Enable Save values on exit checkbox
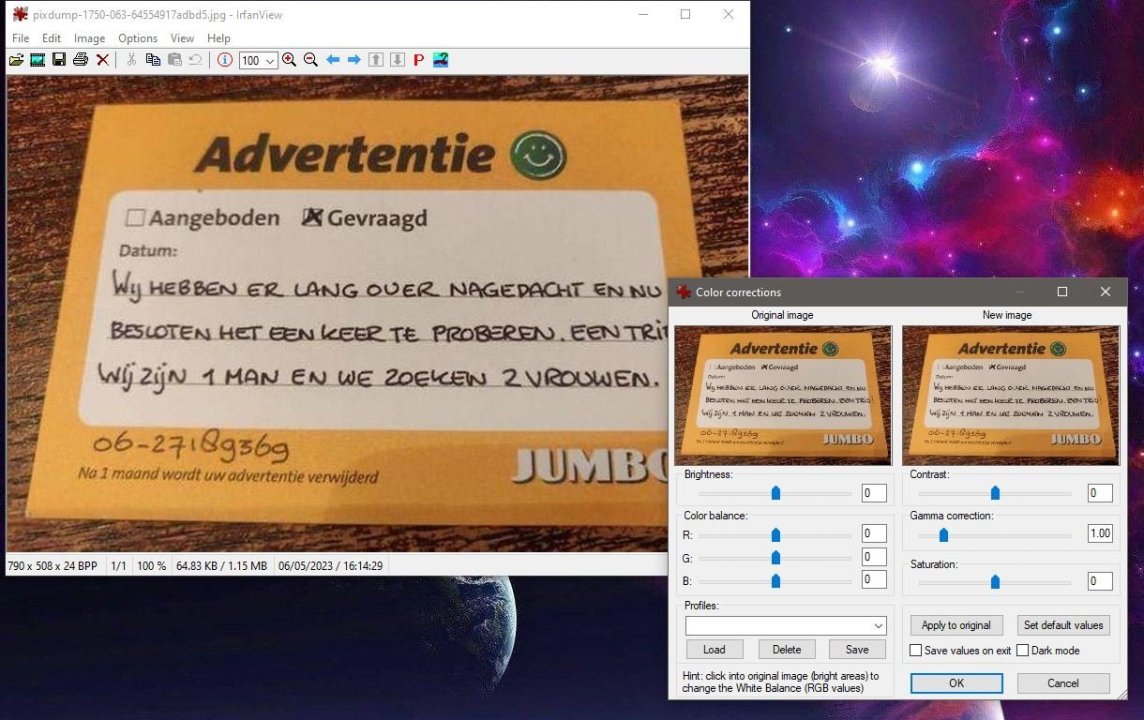 (x=916, y=651)
